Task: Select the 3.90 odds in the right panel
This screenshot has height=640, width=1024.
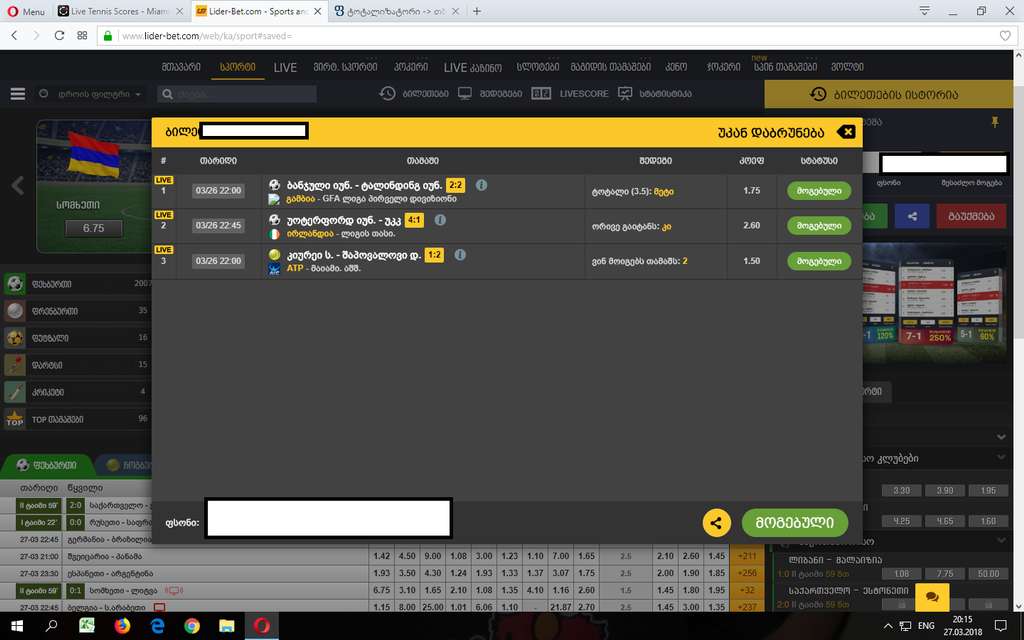Action: coord(944,490)
